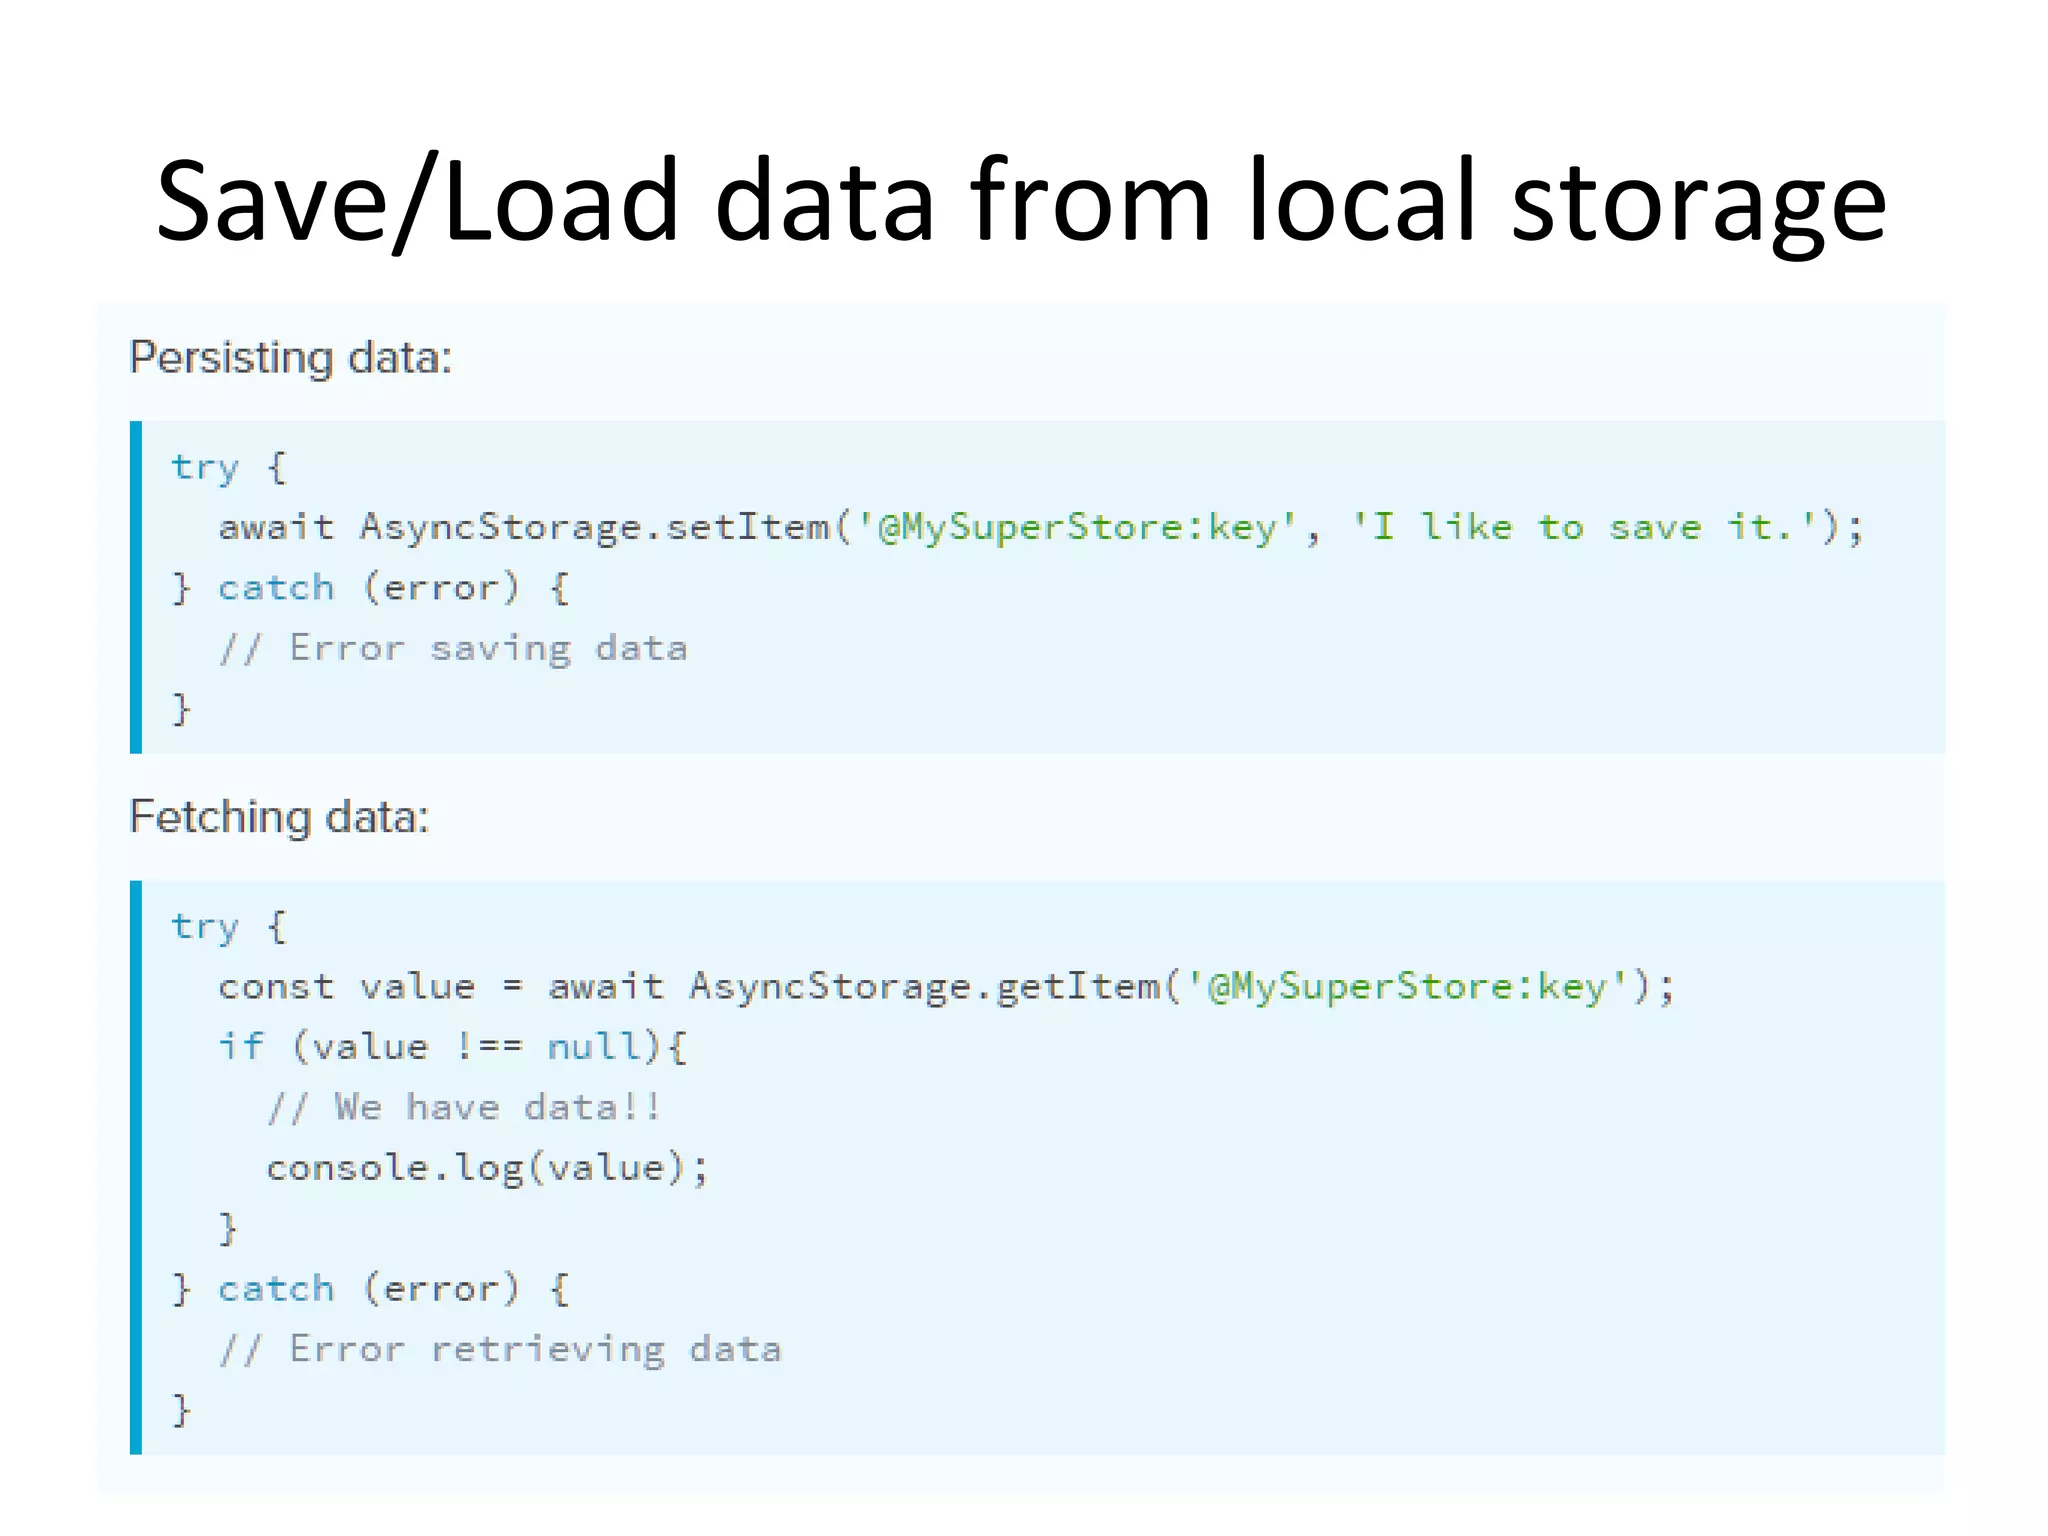Click the slide title 'Save/Load data from local storage'

pyautogui.click(x=1021, y=201)
